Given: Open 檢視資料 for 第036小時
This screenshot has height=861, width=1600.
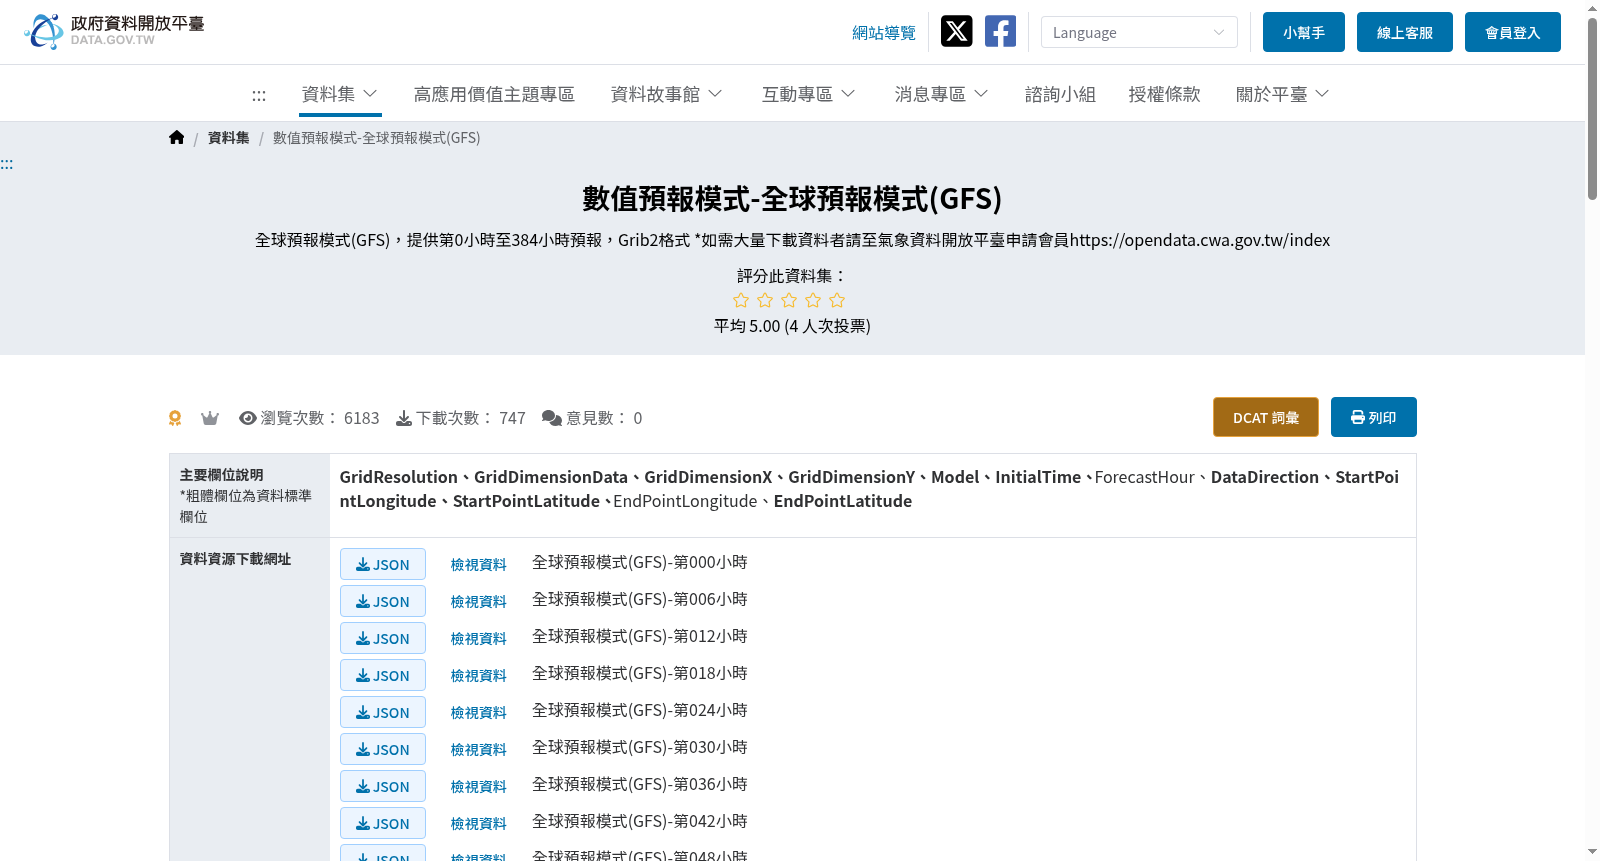Looking at the screenshot, I should click(479, 787).
